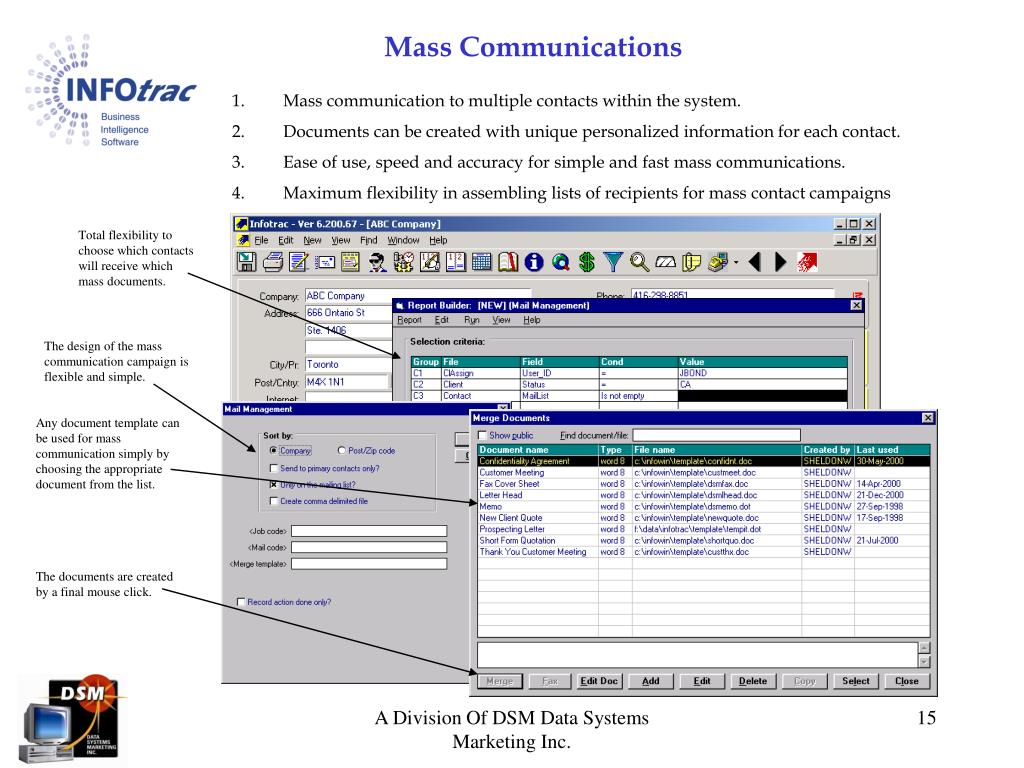Click the yellow sticky notes toolbar icon
The height and width of the screenshot is (768, 1024).
click(691, 262)
